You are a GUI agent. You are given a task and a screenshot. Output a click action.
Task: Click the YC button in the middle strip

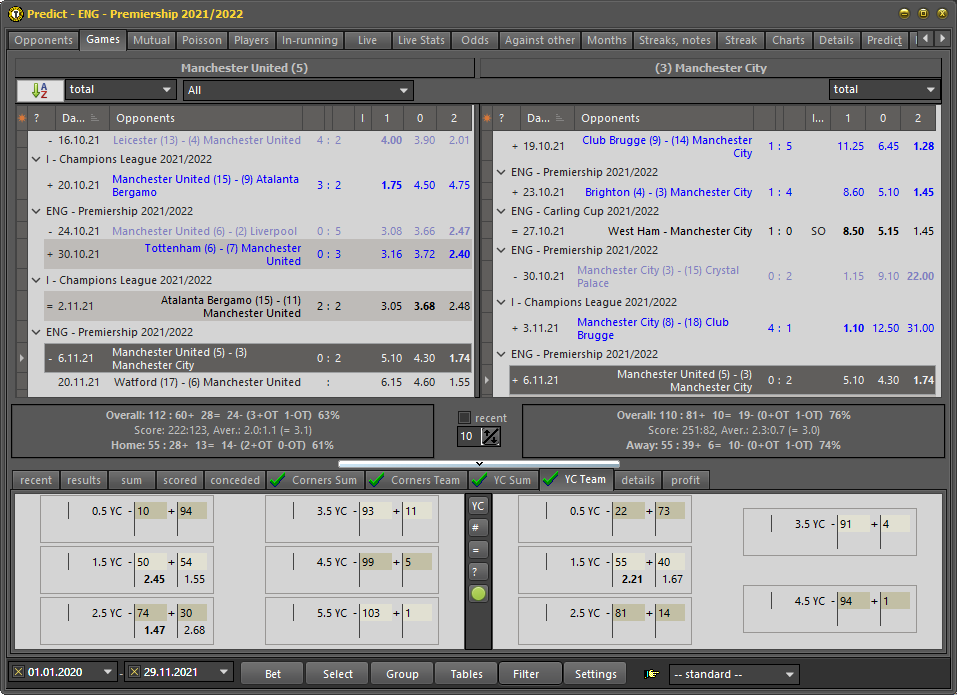pos(479,506)
